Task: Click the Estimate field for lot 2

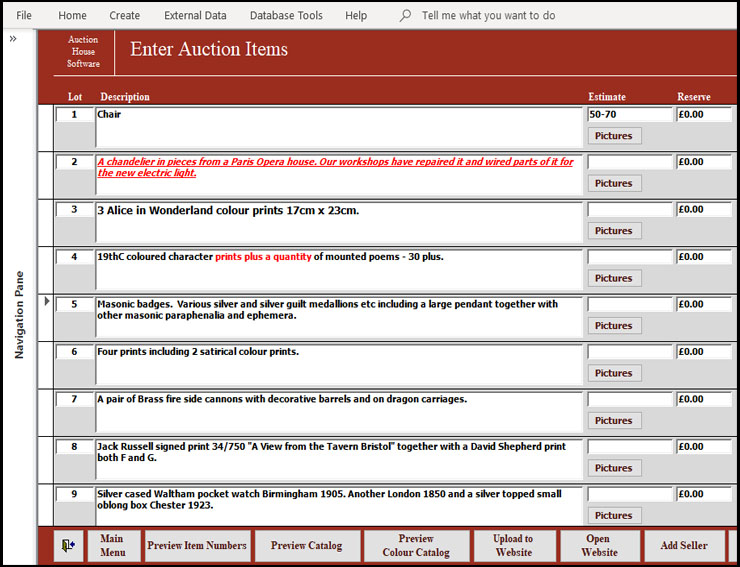Action: point(630,162)
